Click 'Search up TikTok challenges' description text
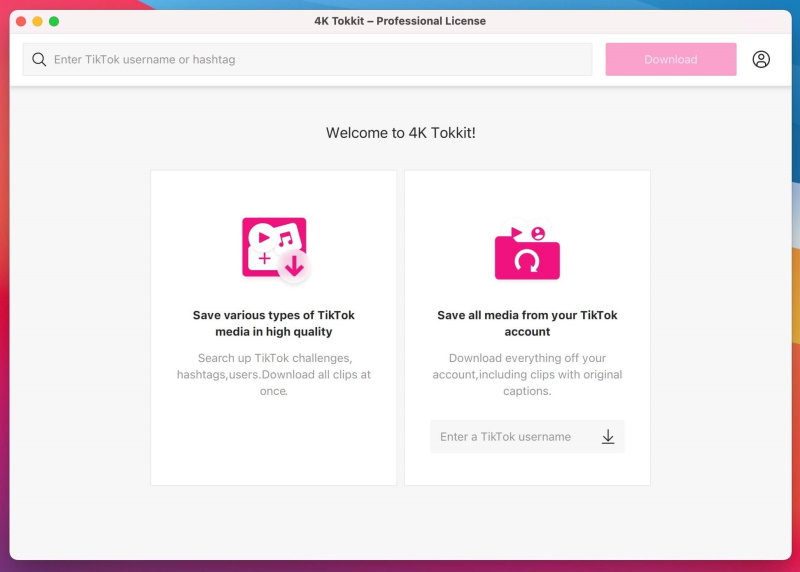Image resolution: width=800 pixels, height=572 pixels. (273, 375)
